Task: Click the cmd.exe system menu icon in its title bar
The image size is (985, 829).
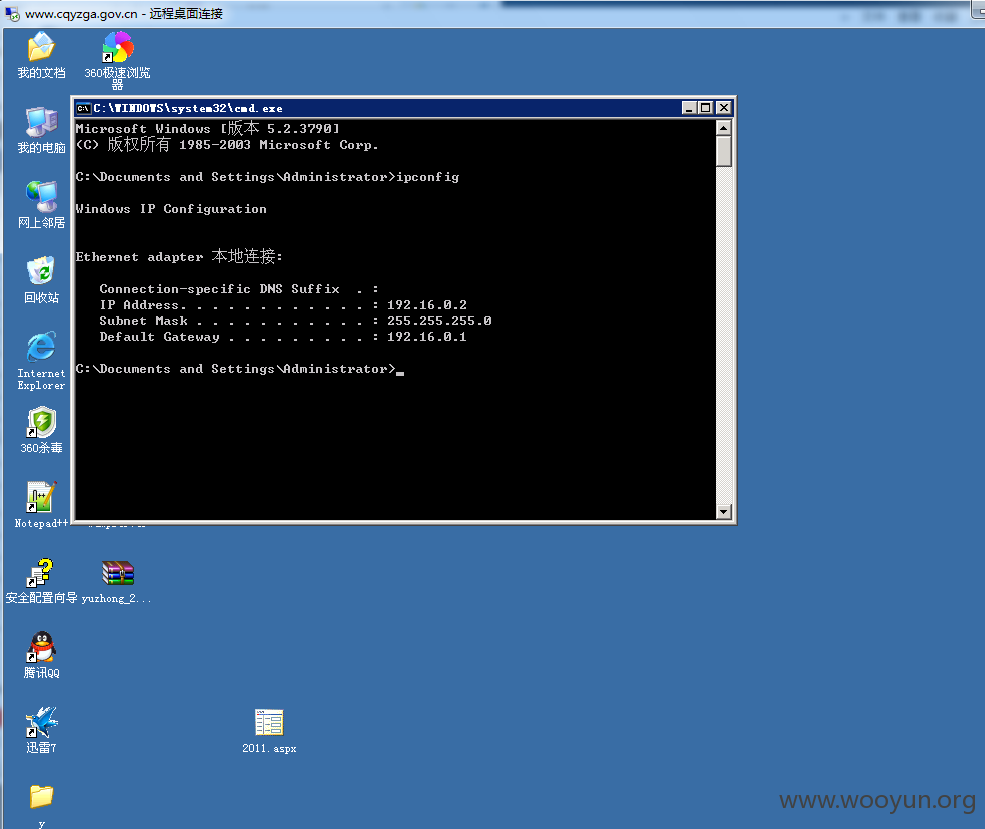Action: tap(83, 108)
